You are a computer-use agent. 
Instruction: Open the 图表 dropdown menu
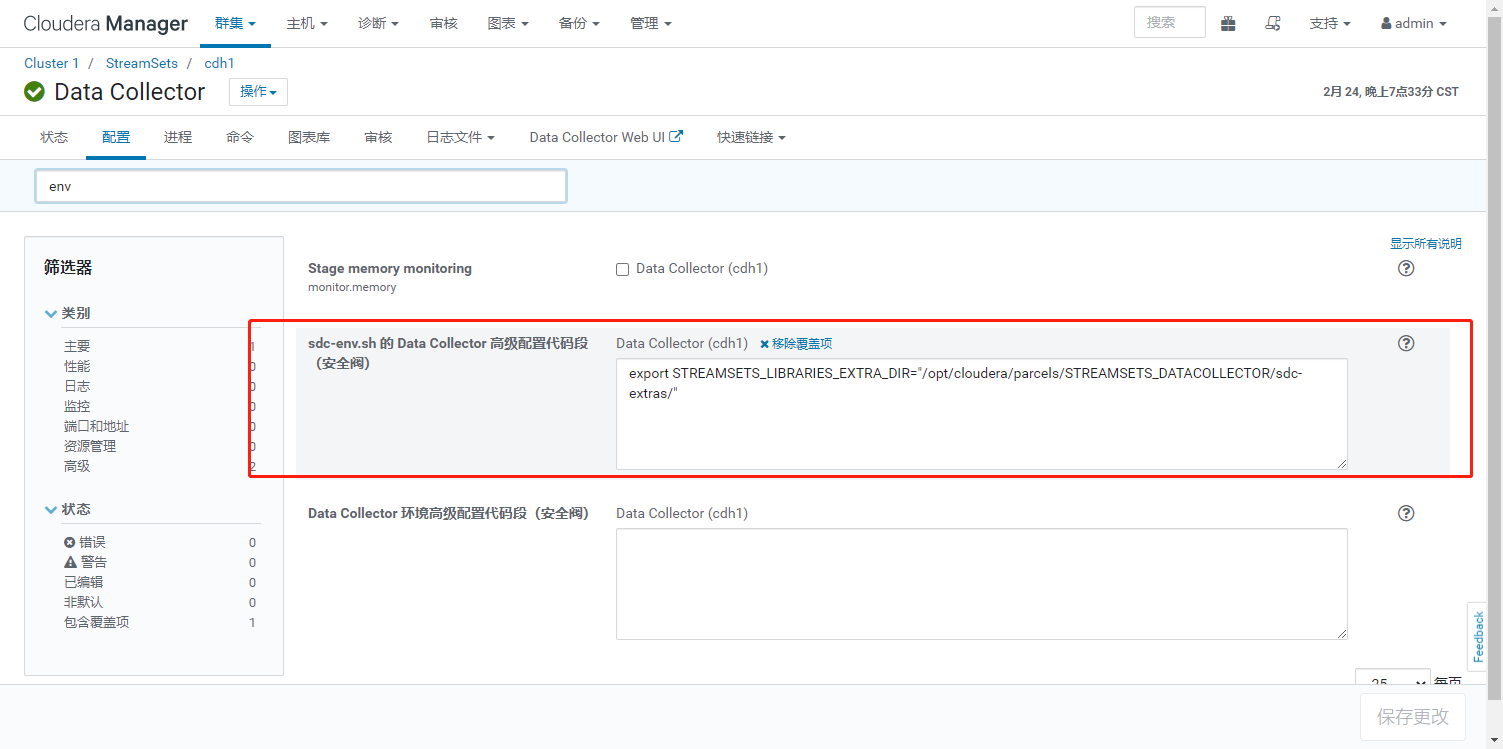(x=508, y=23)
